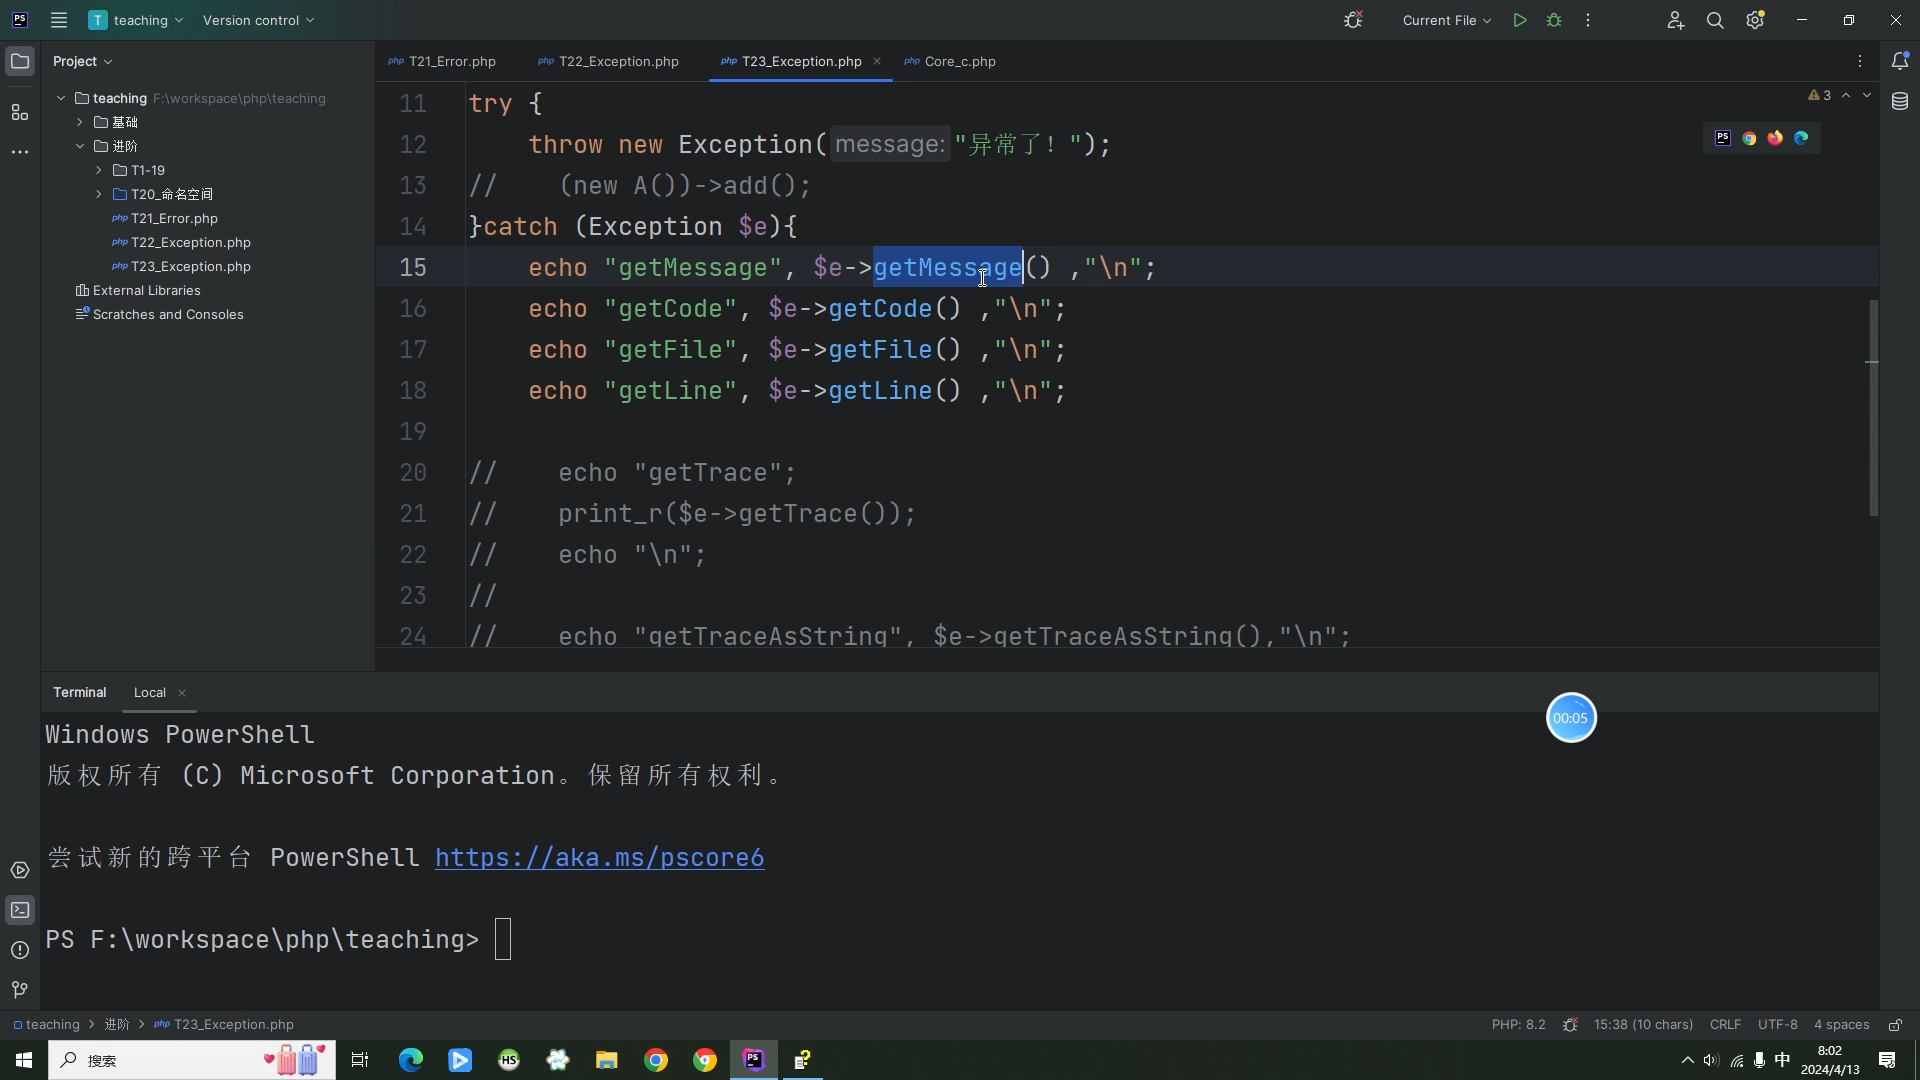The height and width of the screenshot is (1080, 1920).
Task: Open more run actions menu
Action: click(1588, 20)
